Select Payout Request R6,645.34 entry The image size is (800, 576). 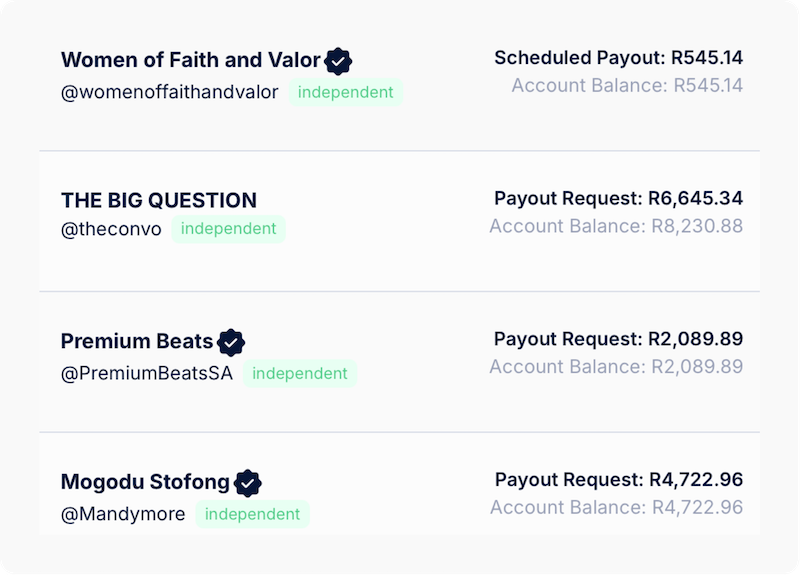point(618,198)
